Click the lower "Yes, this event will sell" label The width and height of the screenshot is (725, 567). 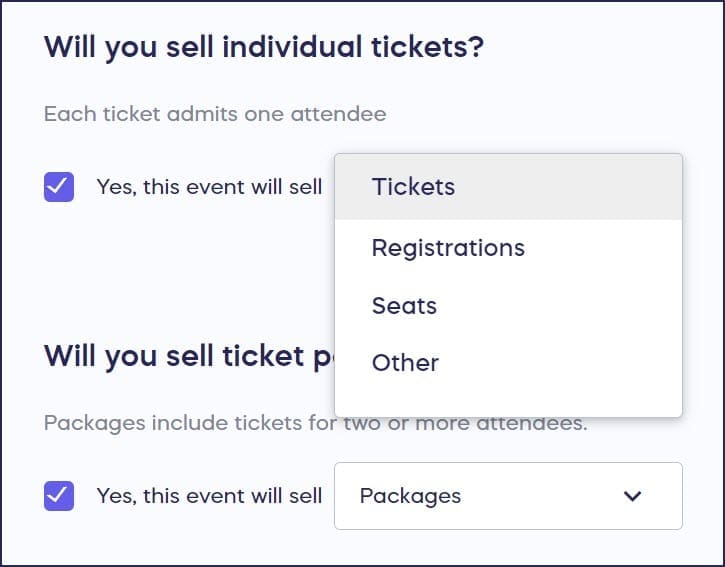[x=209, y=495]
